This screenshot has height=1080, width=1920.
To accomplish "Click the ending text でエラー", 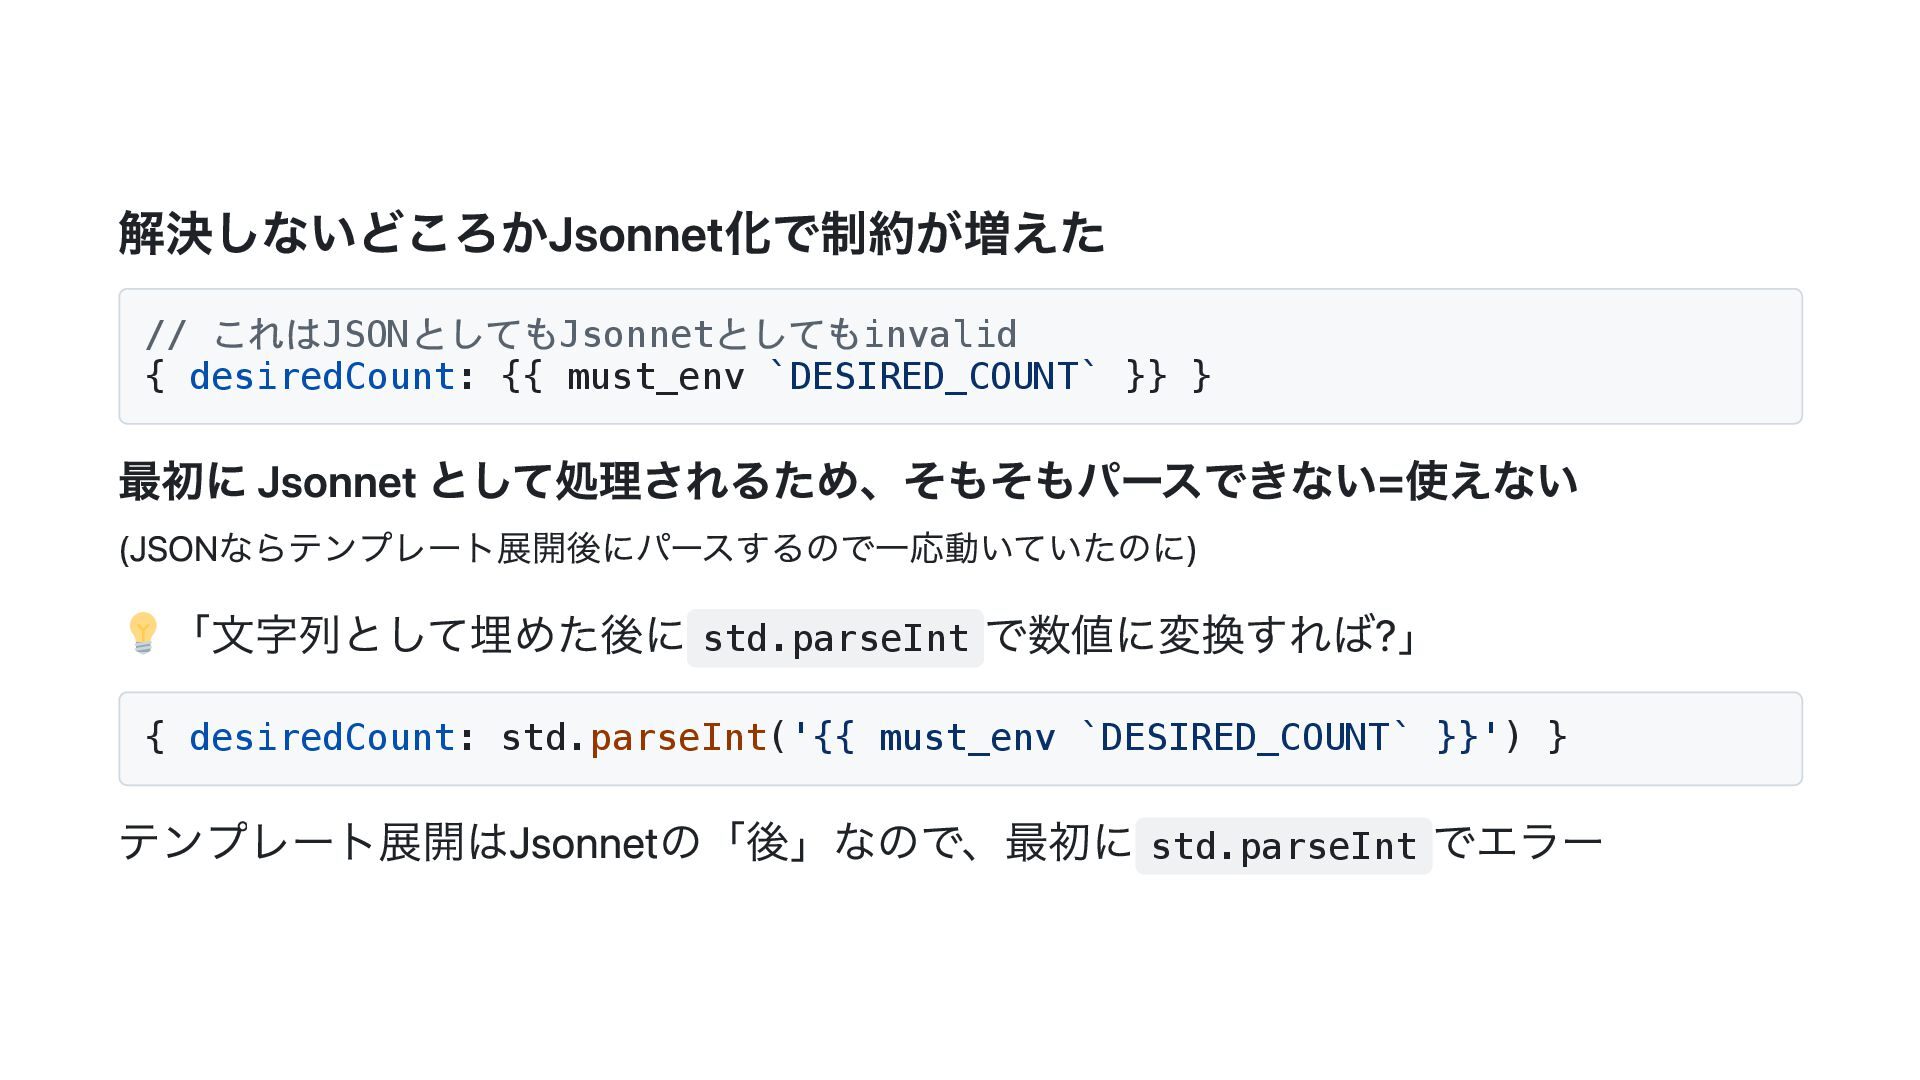I will (1518, 843).
